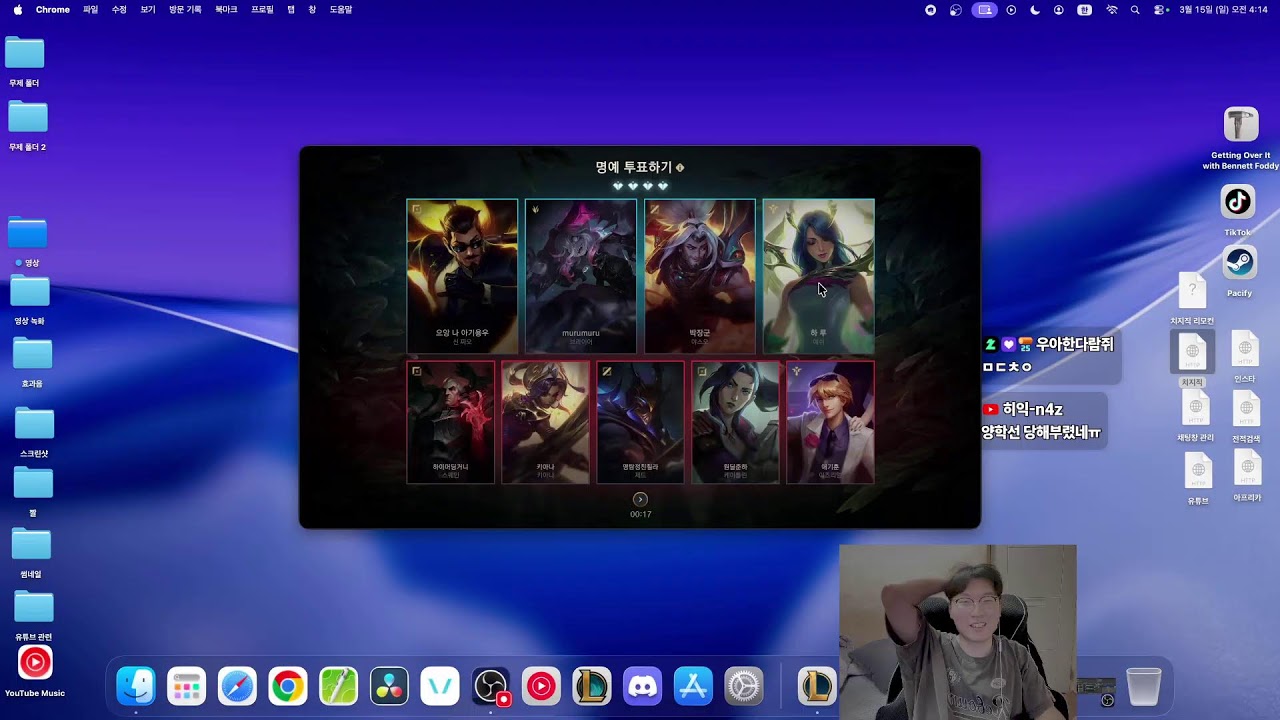This screenshot has width=1280, height=720.
Task: Honor the murumuru player card
Action: 581,276
